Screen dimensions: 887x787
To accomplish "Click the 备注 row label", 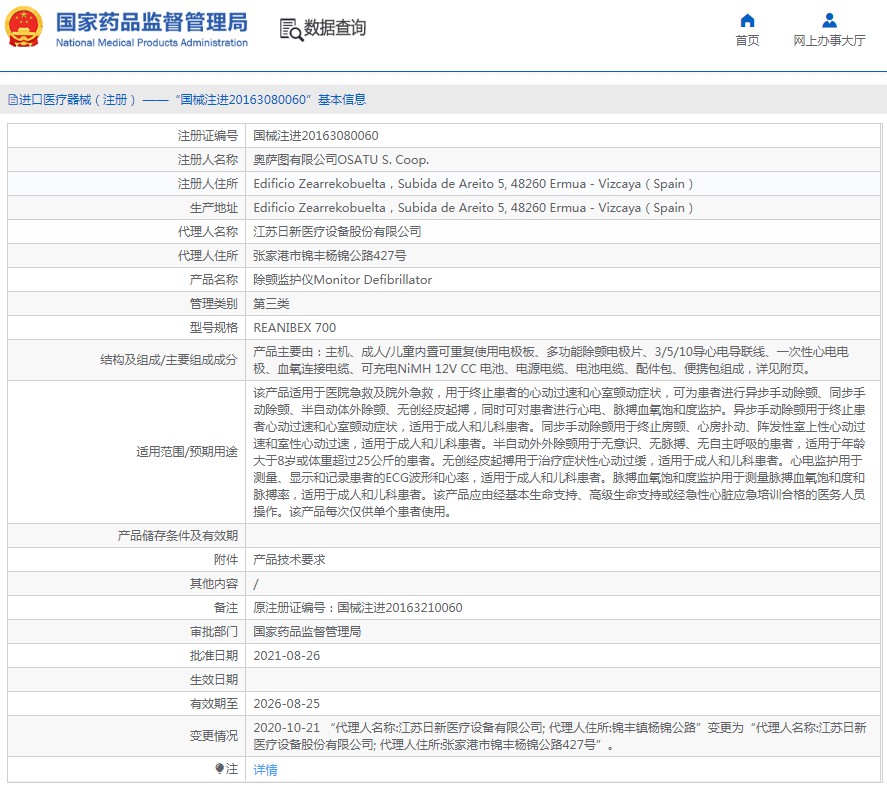I will [226, 608].
